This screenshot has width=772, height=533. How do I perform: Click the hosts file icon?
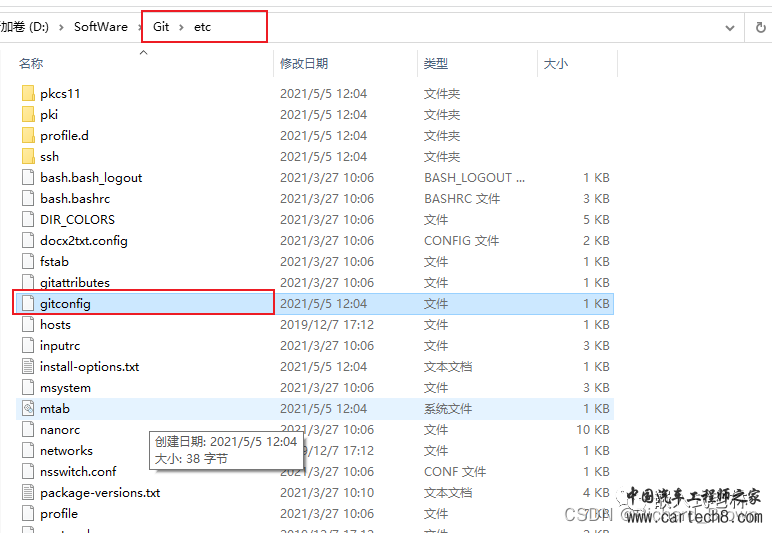coord(28,324)
